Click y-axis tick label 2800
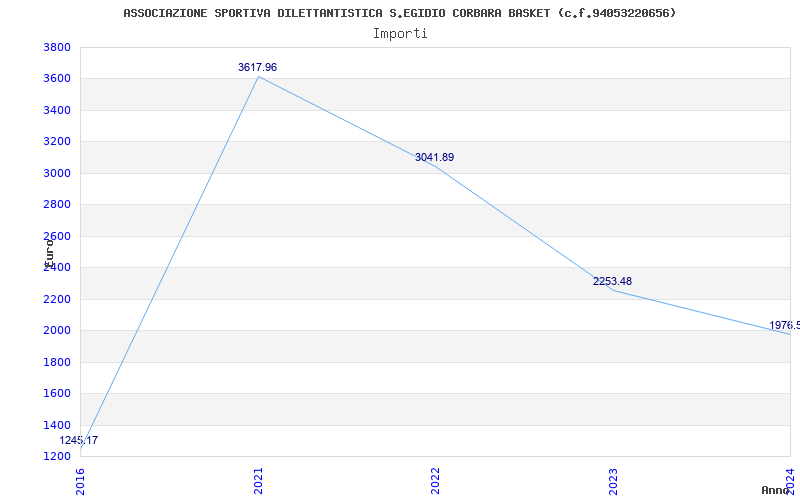The image size is (800, 500). tap(57, 205)
